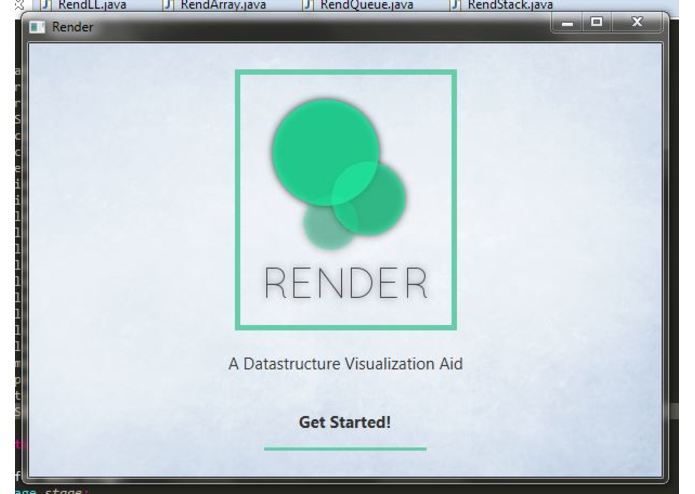Screen dimensions: 695x494
Task: Click the Get Started! button
Action: (x=345, y=422)
